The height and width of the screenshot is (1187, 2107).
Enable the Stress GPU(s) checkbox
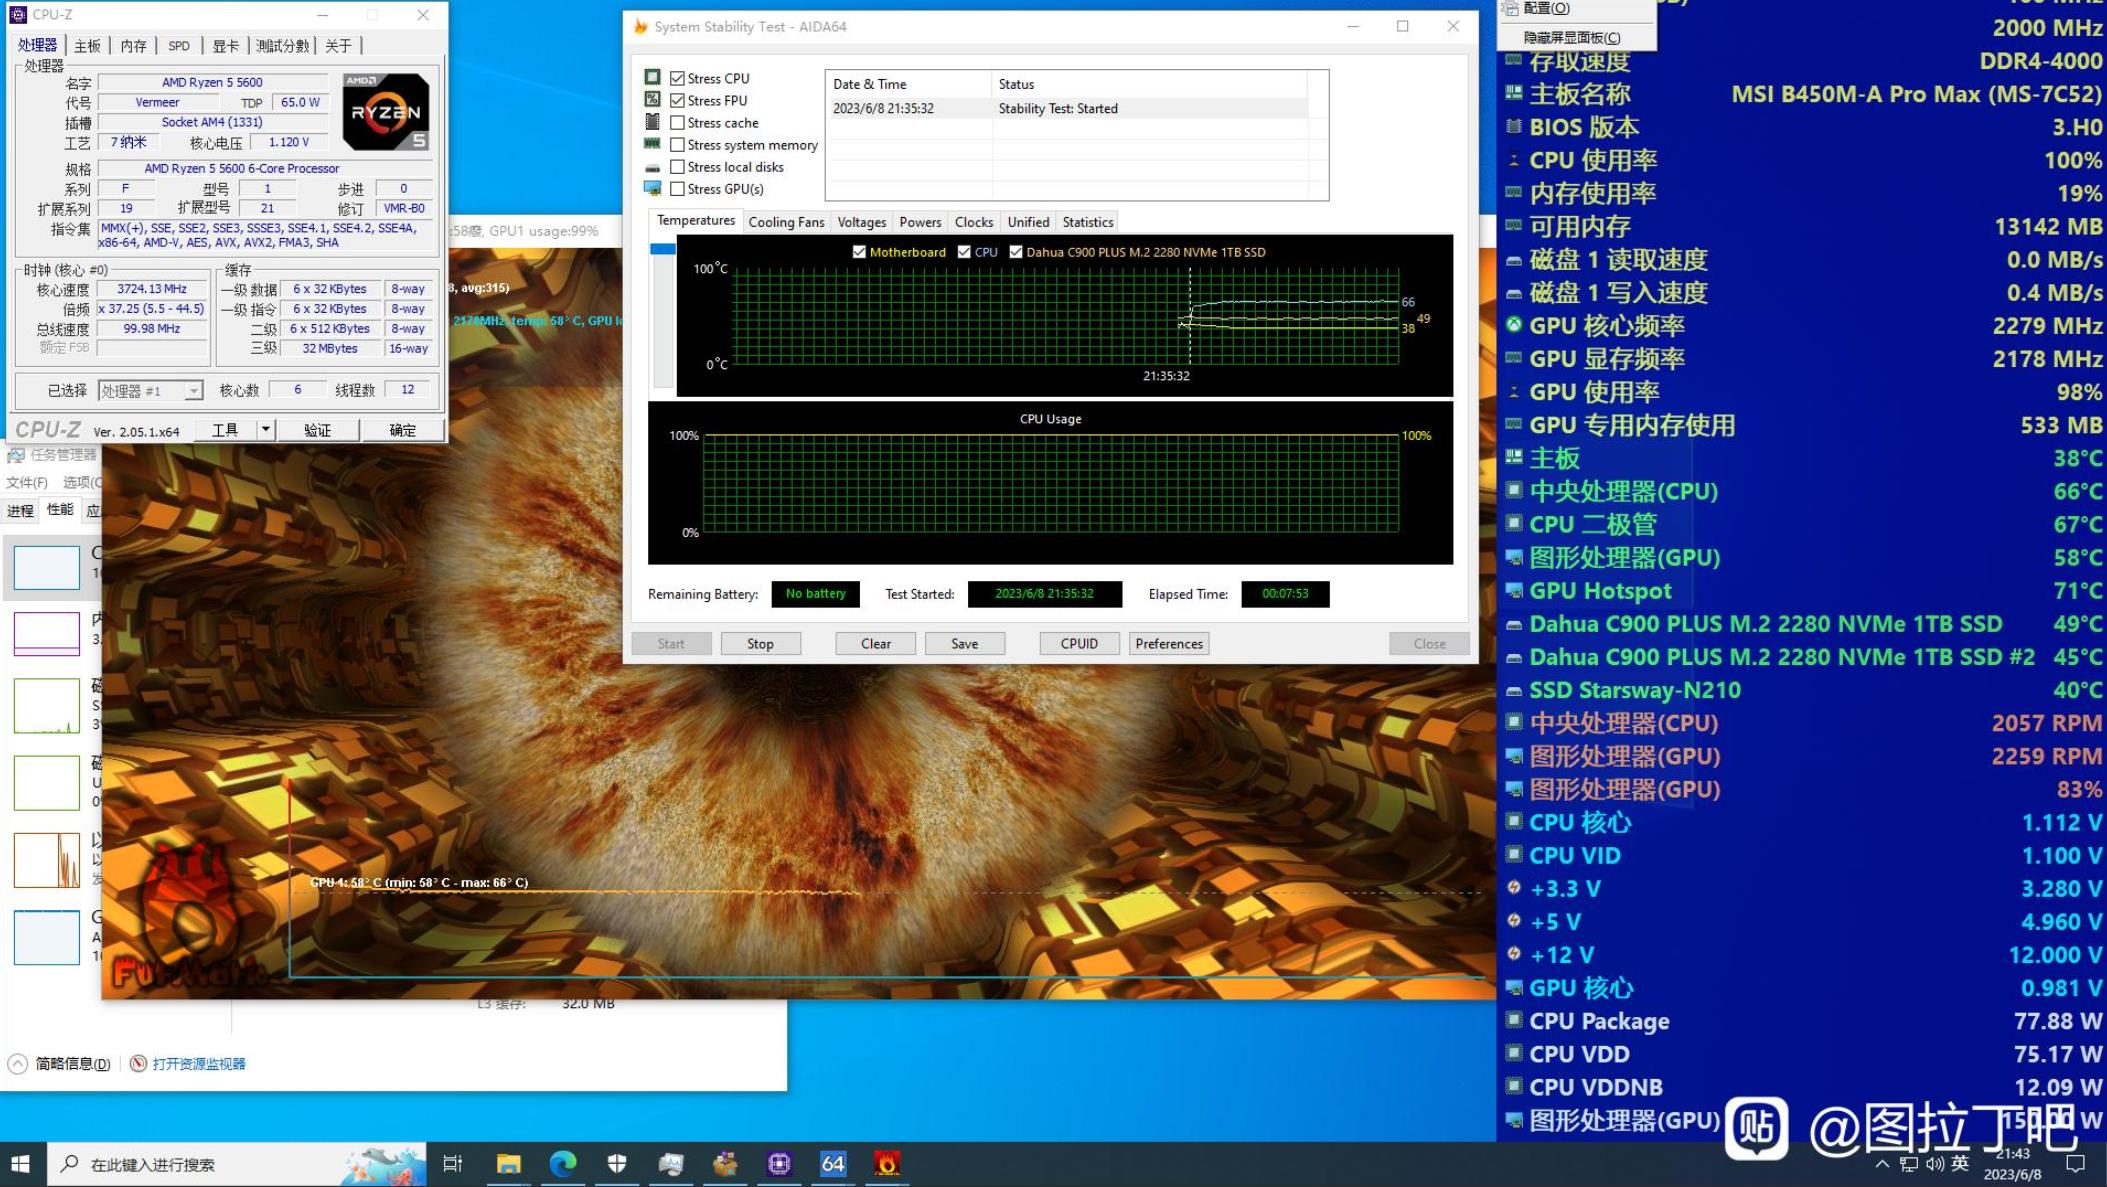pyautogui.click(x=678, y=189)
